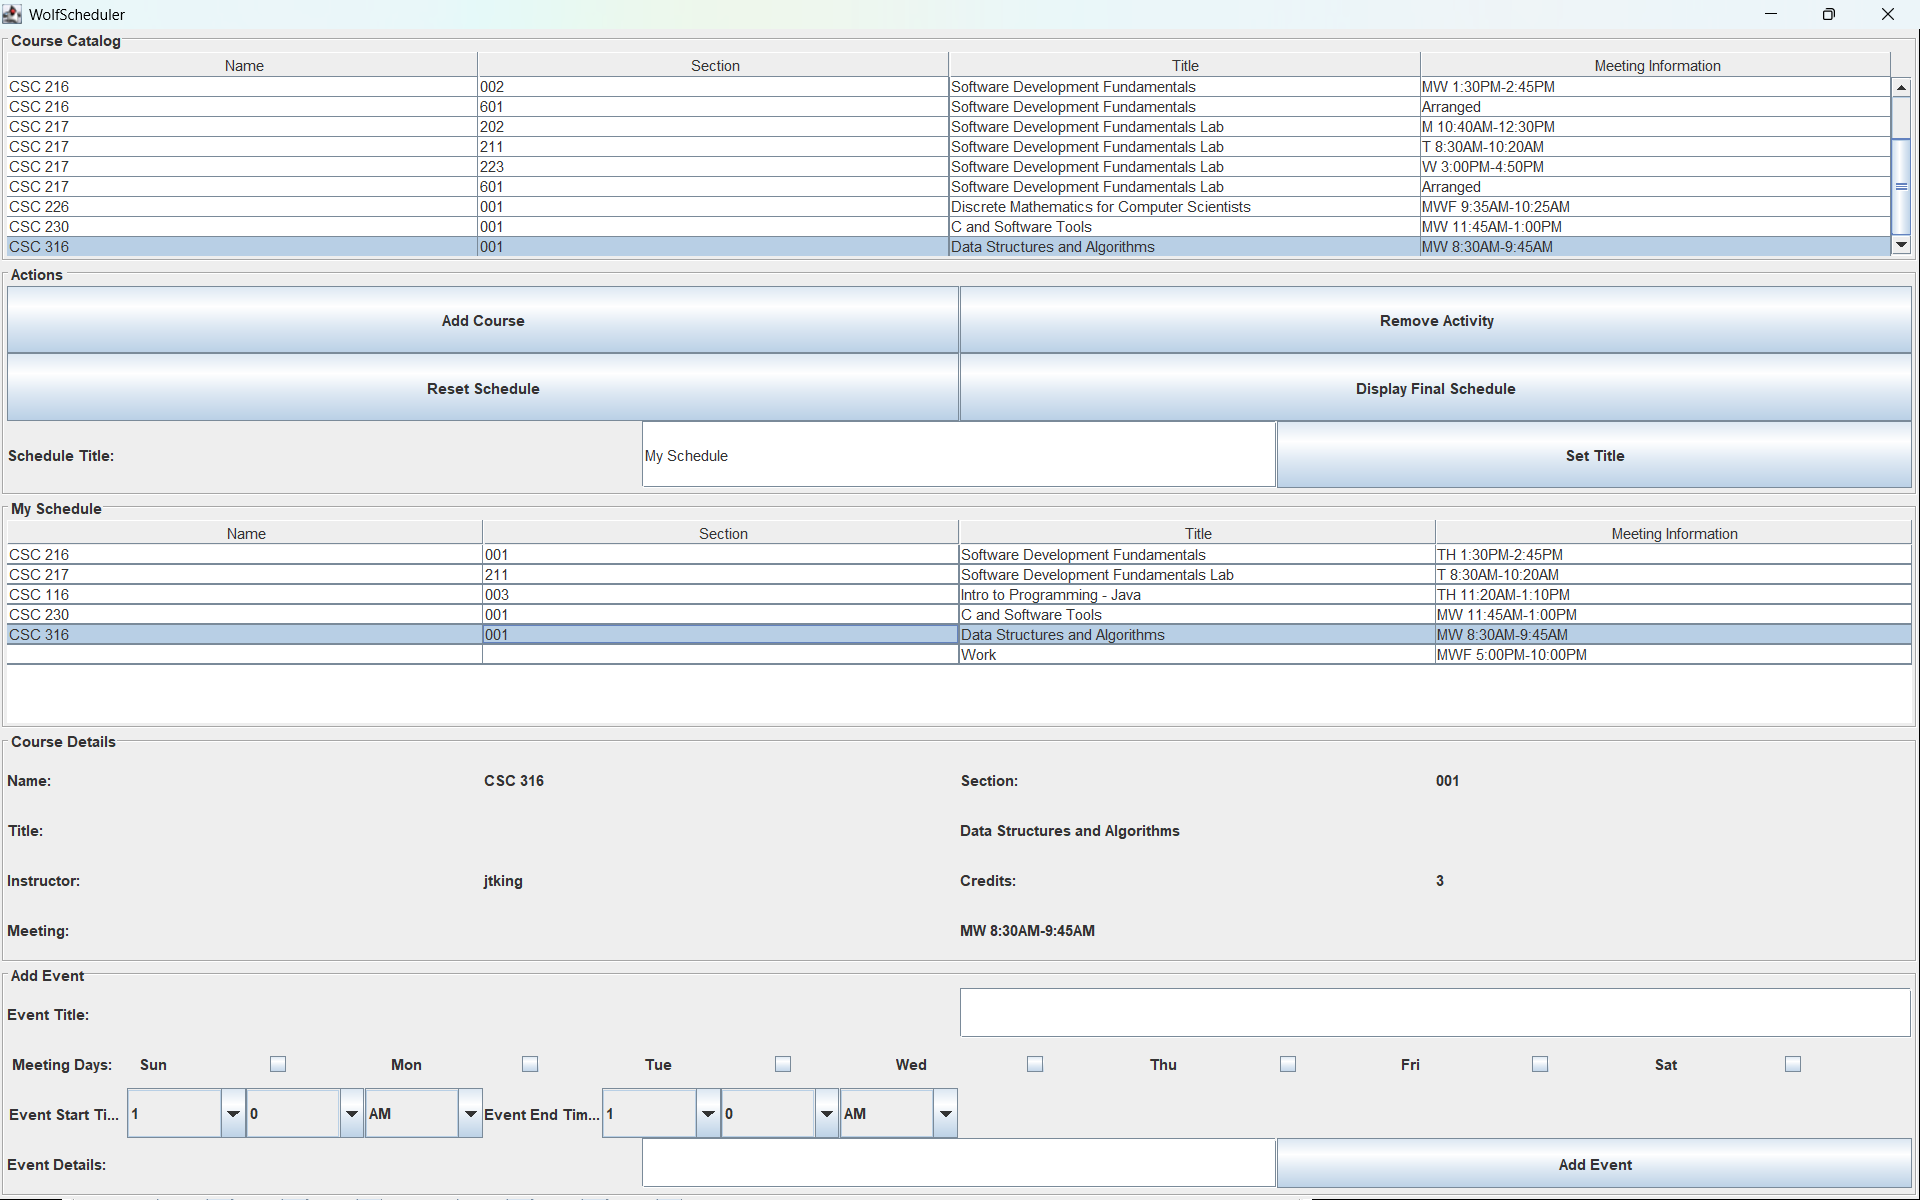Select CSC 226 row in Course Catalog
1920x1200 pixels.
pyautogui.click(x=243, y=207)
